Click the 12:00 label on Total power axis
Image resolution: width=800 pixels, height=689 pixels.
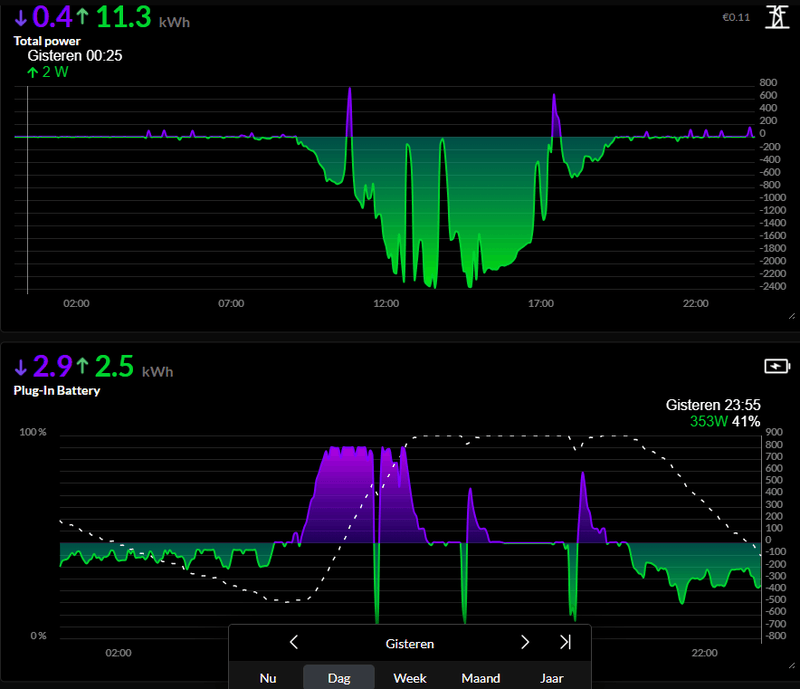point(386,303)
